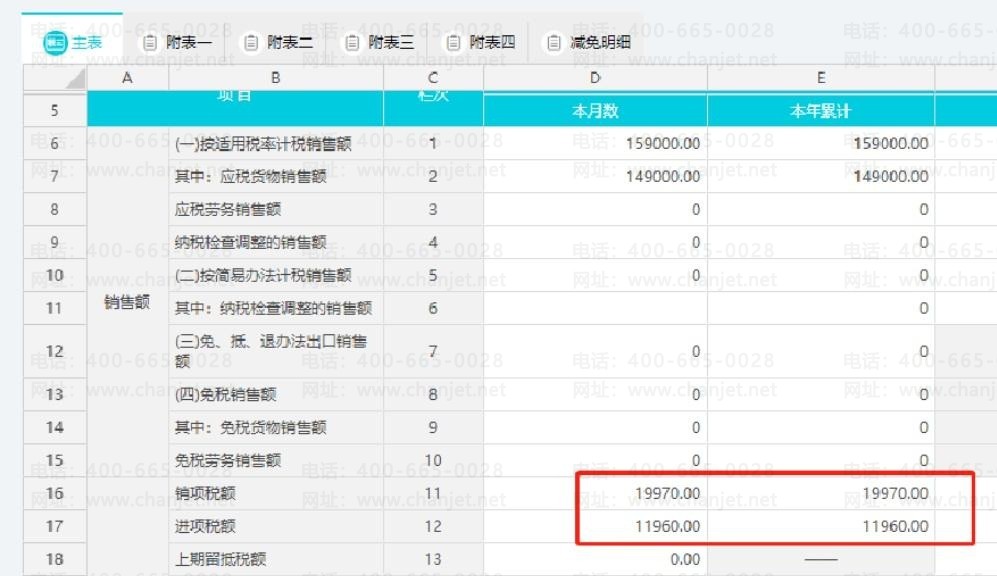
Task: Switch to the 附表二 tab
Action: (280, 43)
